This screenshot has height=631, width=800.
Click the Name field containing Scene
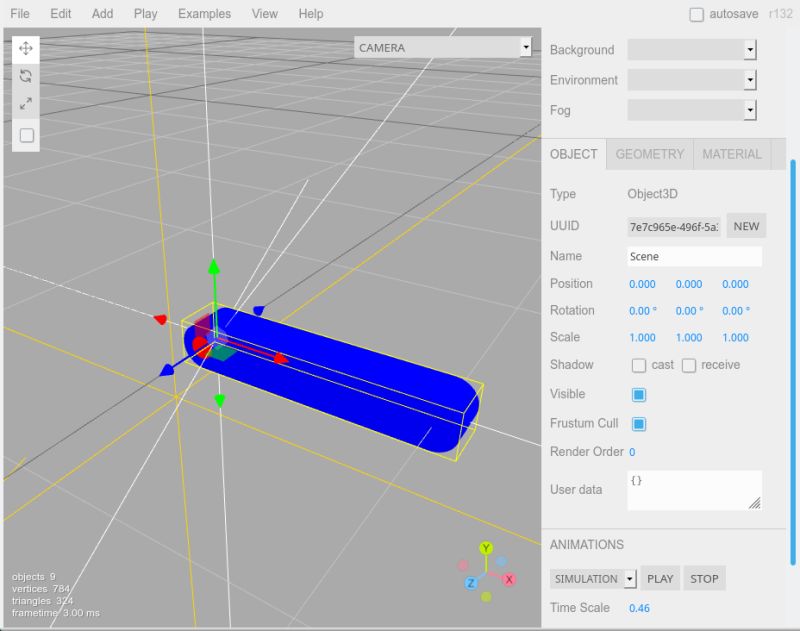point(694,256)
